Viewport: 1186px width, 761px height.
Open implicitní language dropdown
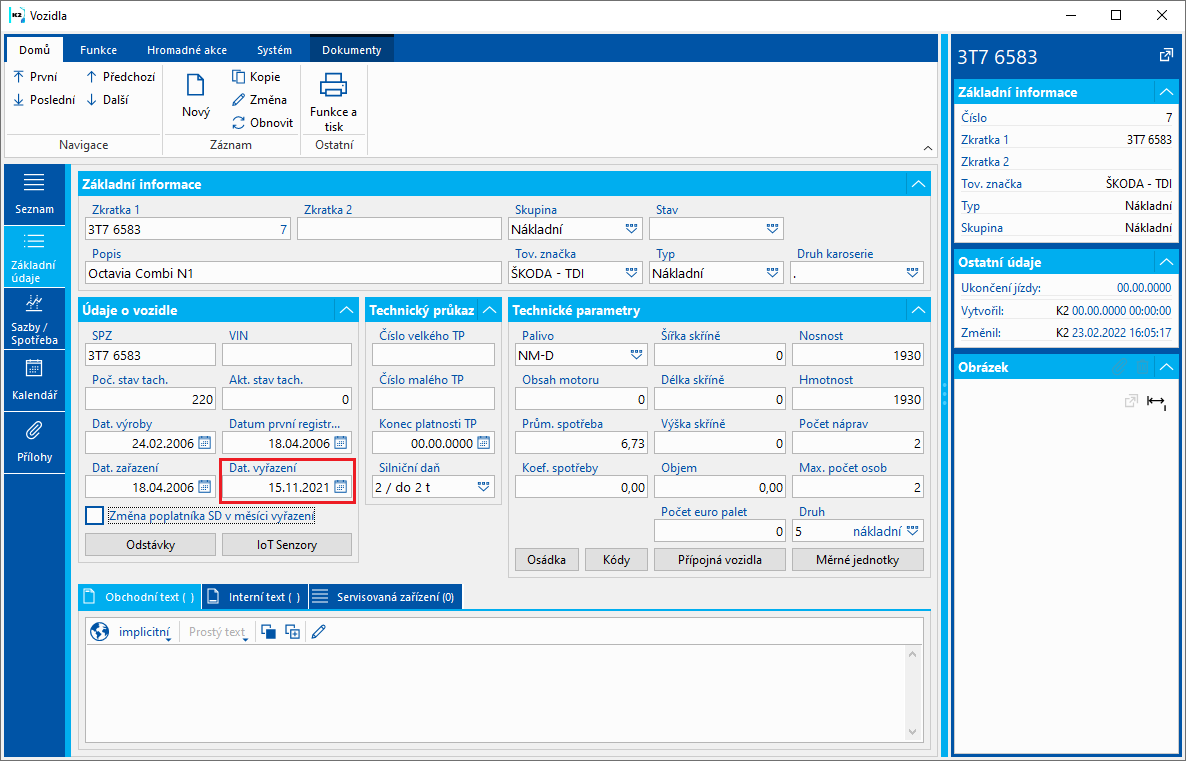[x=144, y=632]
